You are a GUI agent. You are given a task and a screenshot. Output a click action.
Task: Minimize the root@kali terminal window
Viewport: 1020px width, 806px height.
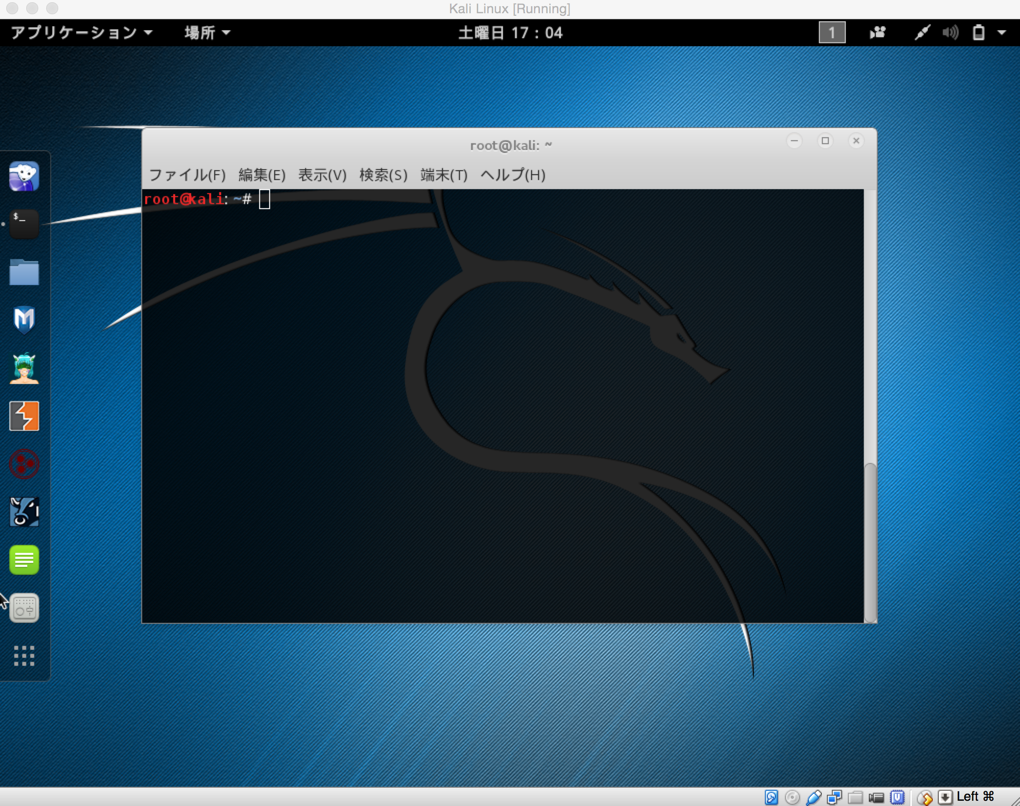point(794,141)
